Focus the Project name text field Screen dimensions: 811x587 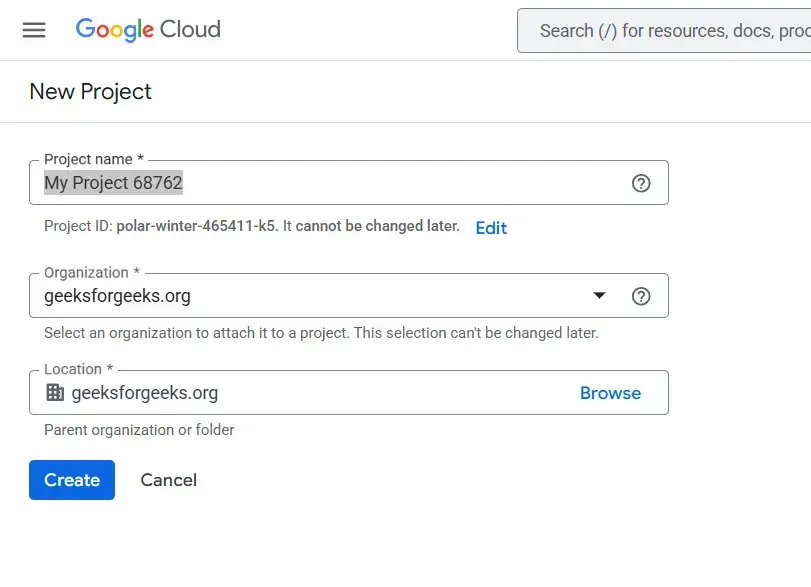pyautogui.click(x=330, y=183)
